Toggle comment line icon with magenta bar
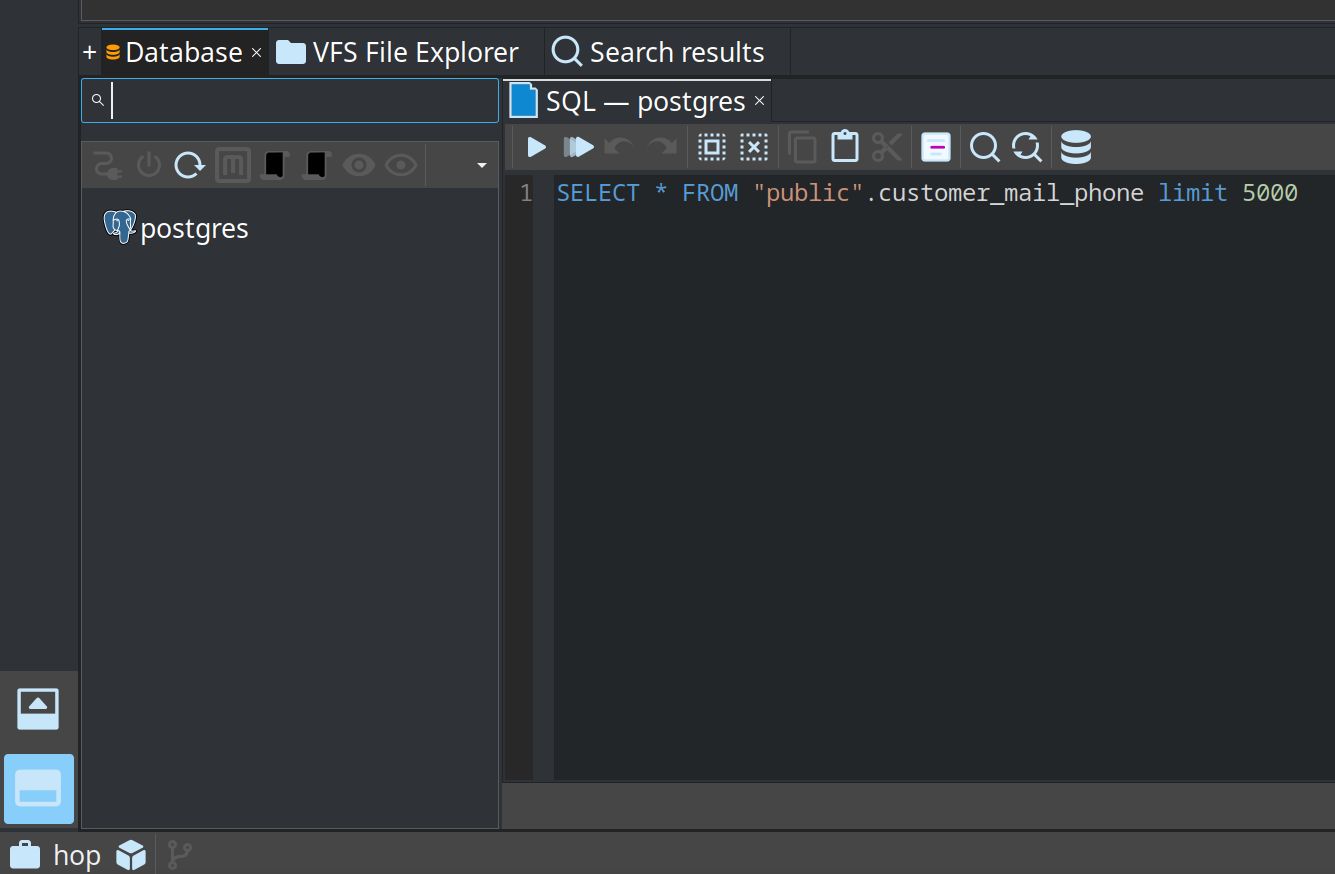 [936, 148]
